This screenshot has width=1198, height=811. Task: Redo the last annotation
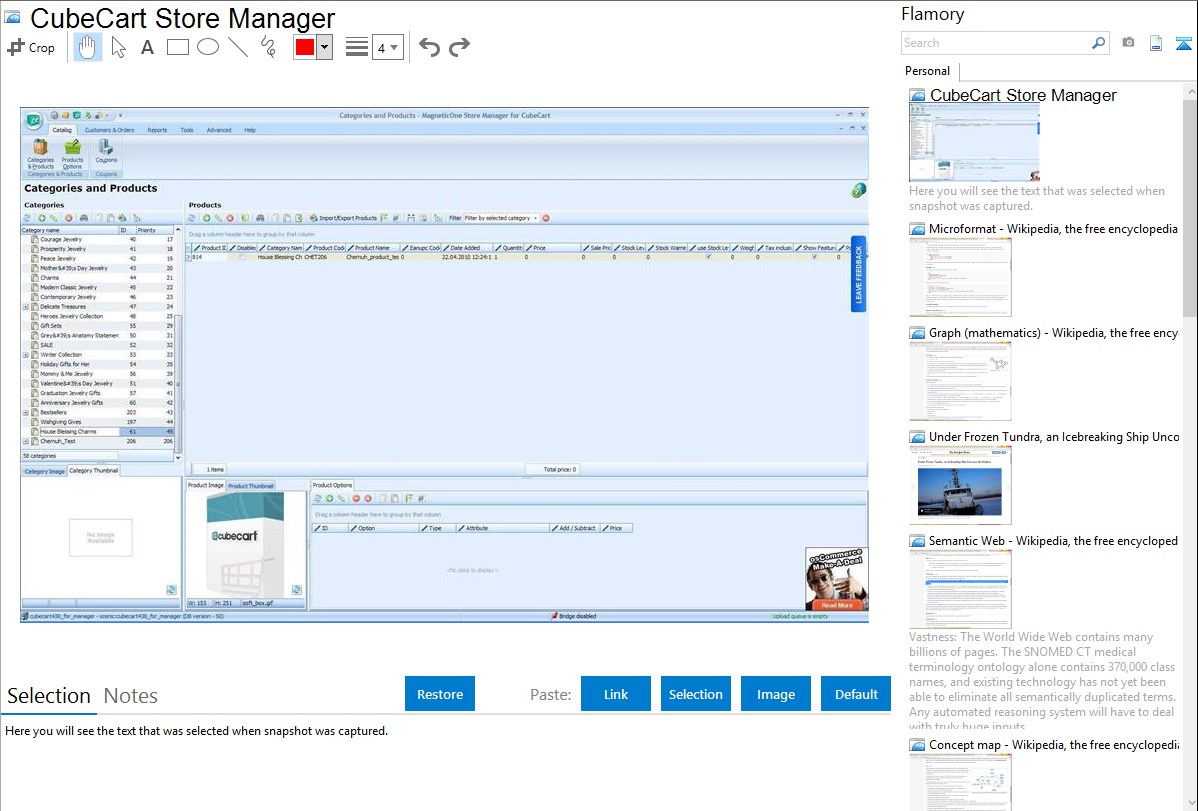[459, 47]
